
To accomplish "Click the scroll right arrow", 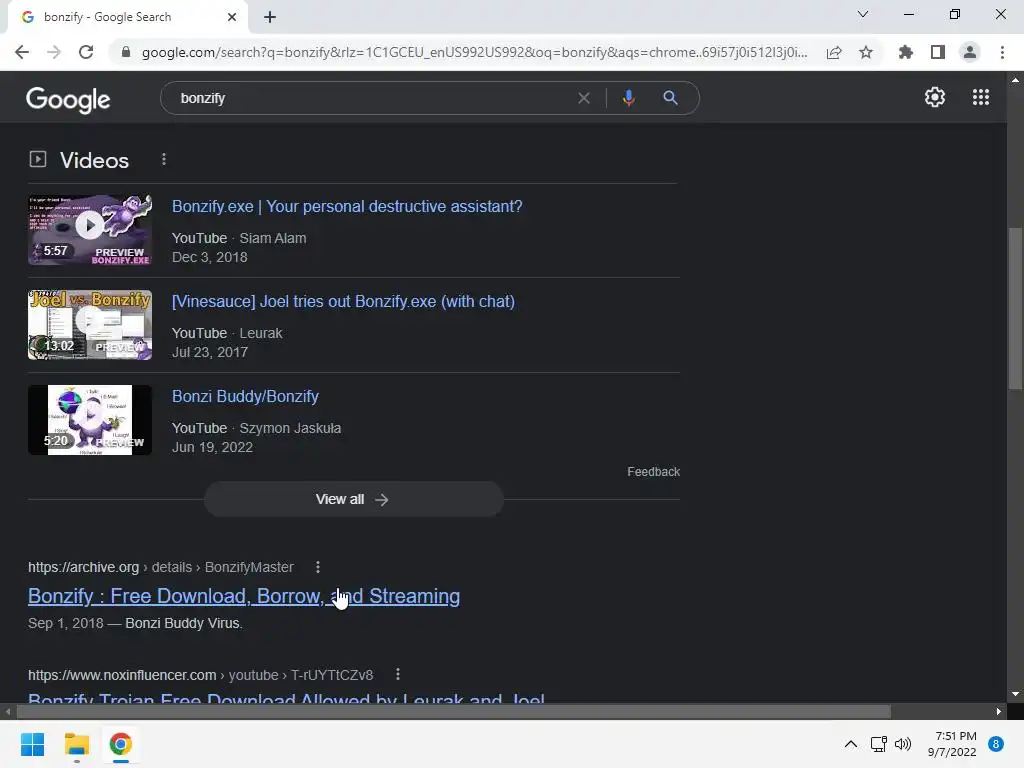I will tap(999, 711).
